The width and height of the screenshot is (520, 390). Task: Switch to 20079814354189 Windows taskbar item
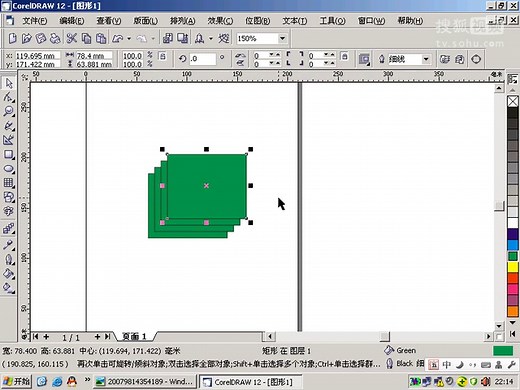144,381
